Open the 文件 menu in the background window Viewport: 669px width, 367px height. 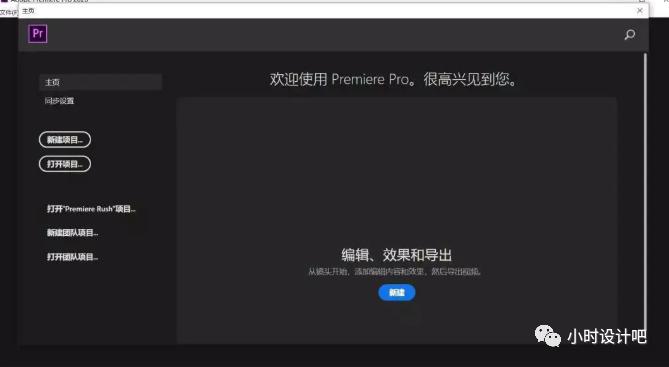click(9, 12)
